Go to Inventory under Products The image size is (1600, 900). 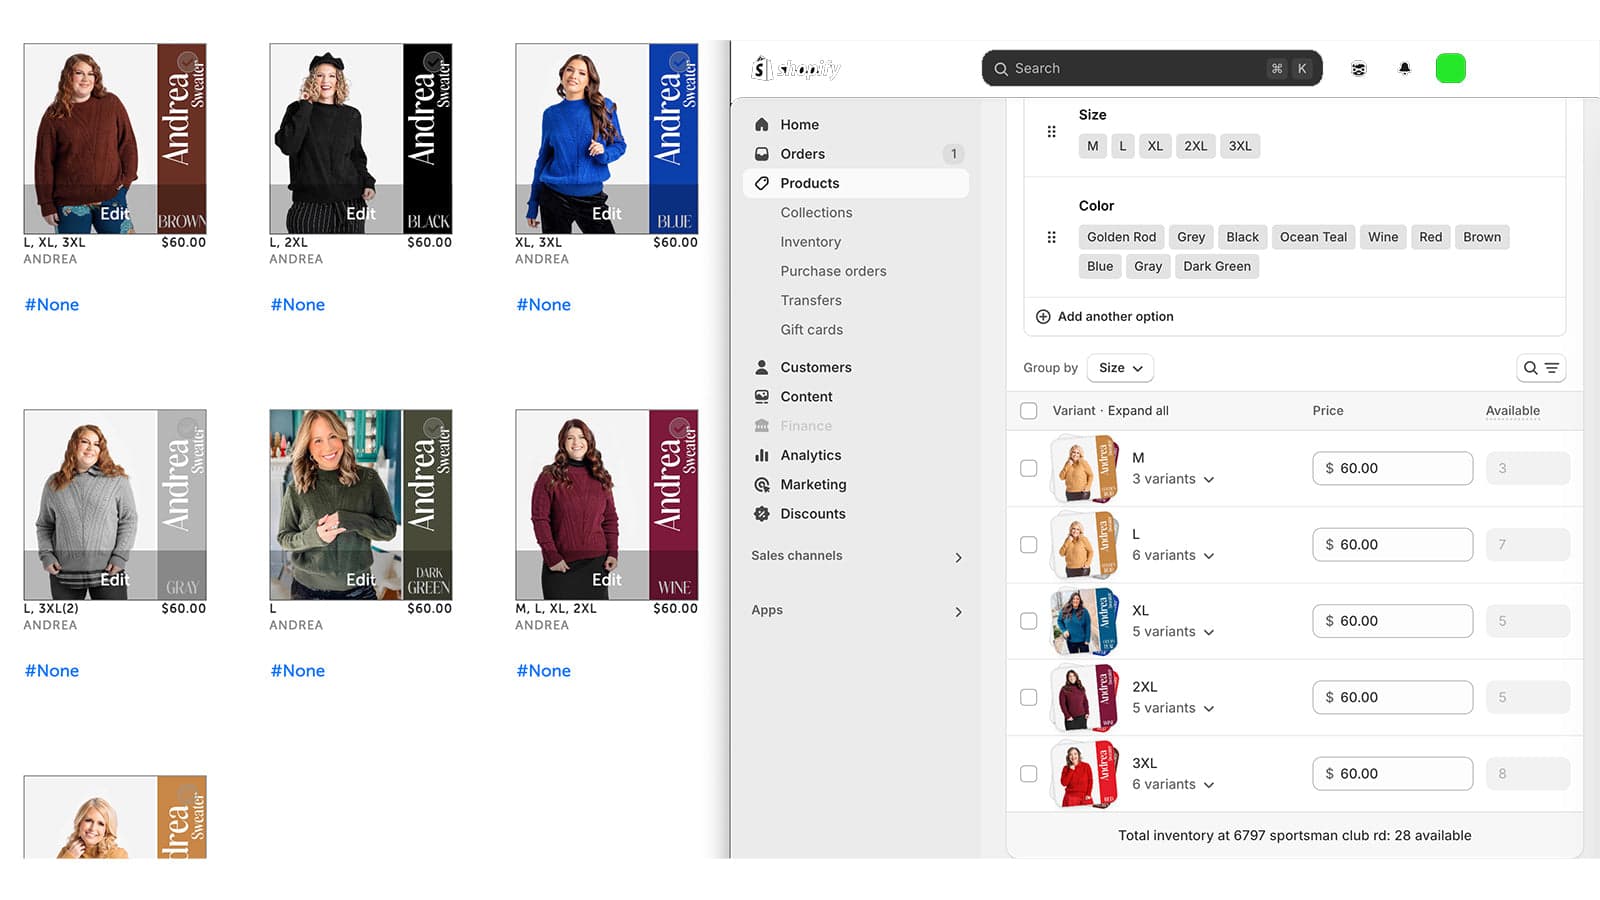click(810, 242)
